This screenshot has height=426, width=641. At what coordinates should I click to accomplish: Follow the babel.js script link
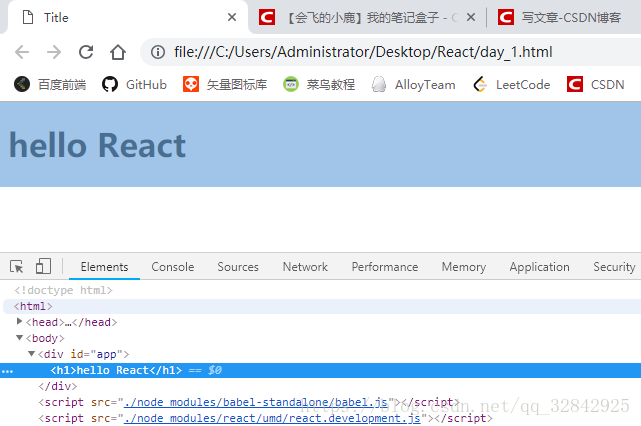256,402
